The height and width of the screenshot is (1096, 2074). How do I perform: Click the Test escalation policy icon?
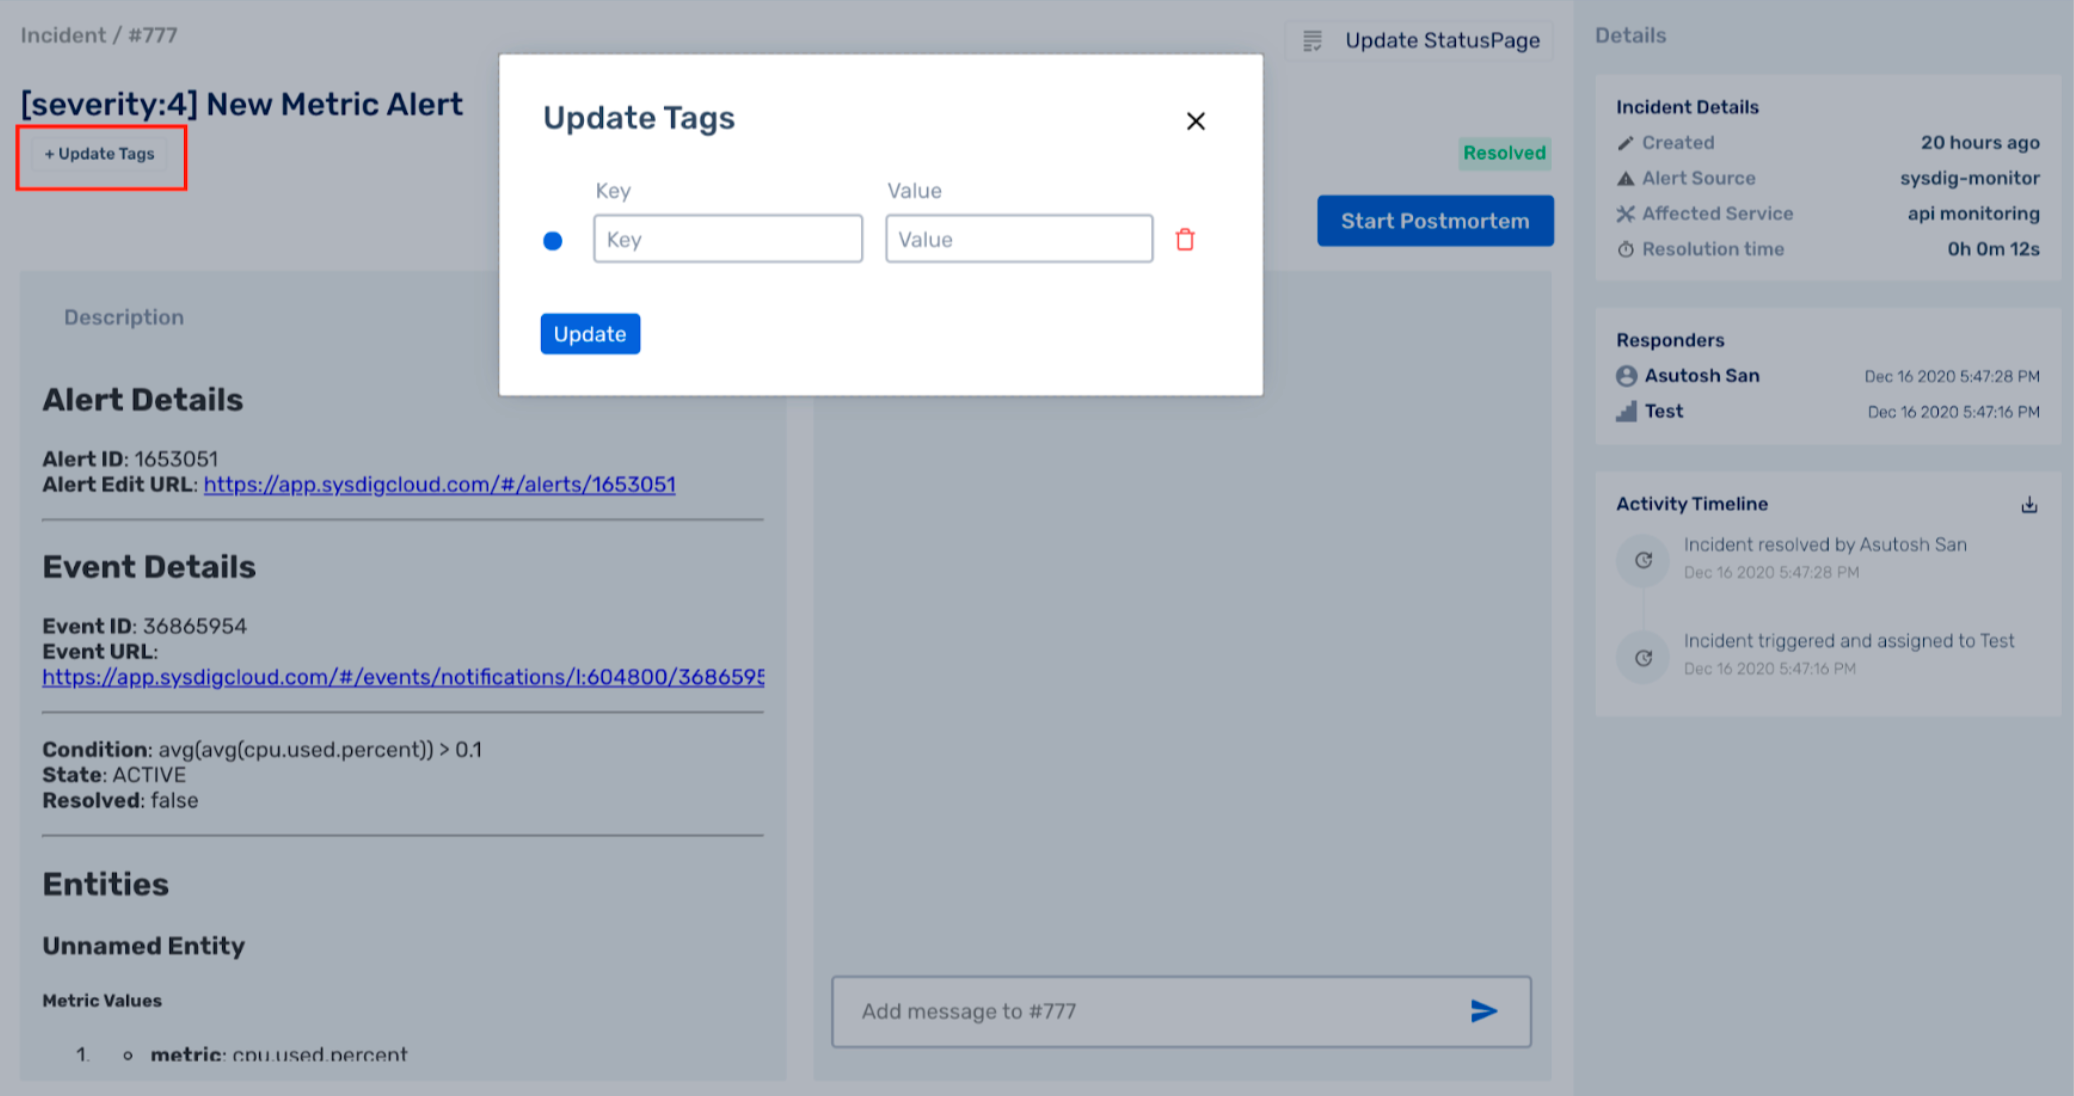[1627, 411]
